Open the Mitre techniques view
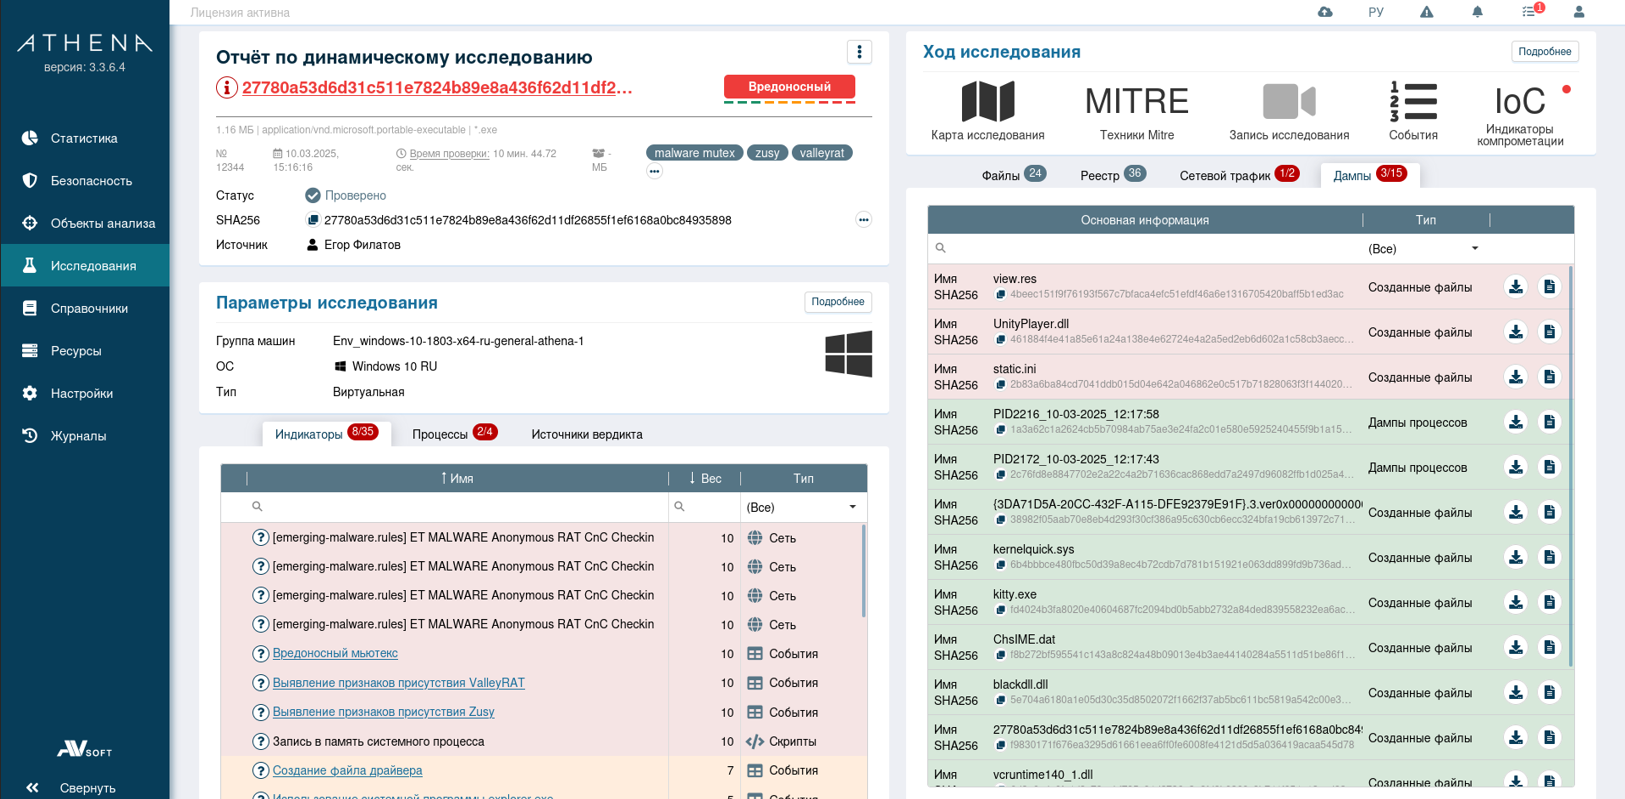 pos(1136,102)
